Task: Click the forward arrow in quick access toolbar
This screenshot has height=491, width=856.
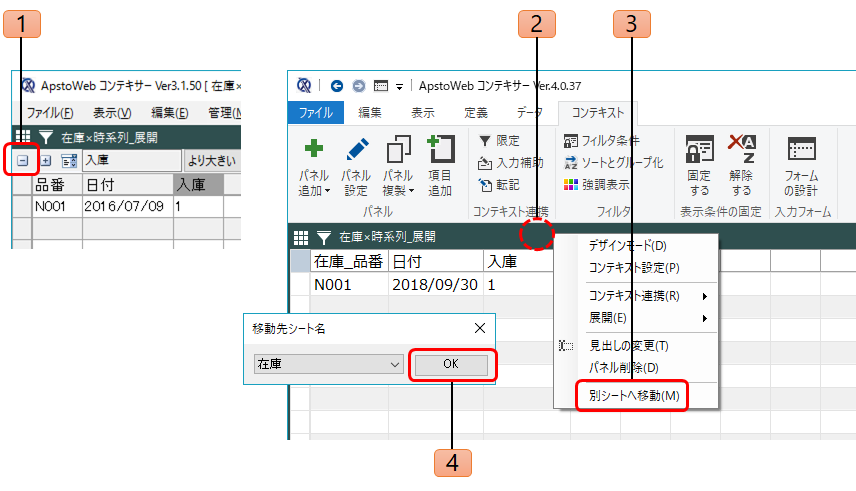Action: (x=358, y=86)
